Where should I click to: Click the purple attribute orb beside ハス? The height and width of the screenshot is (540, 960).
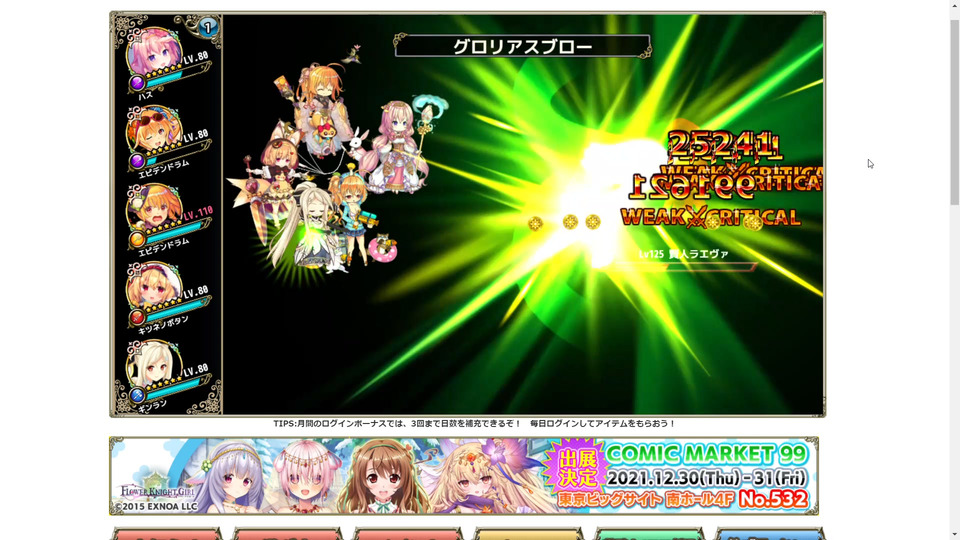coord(137,83)
